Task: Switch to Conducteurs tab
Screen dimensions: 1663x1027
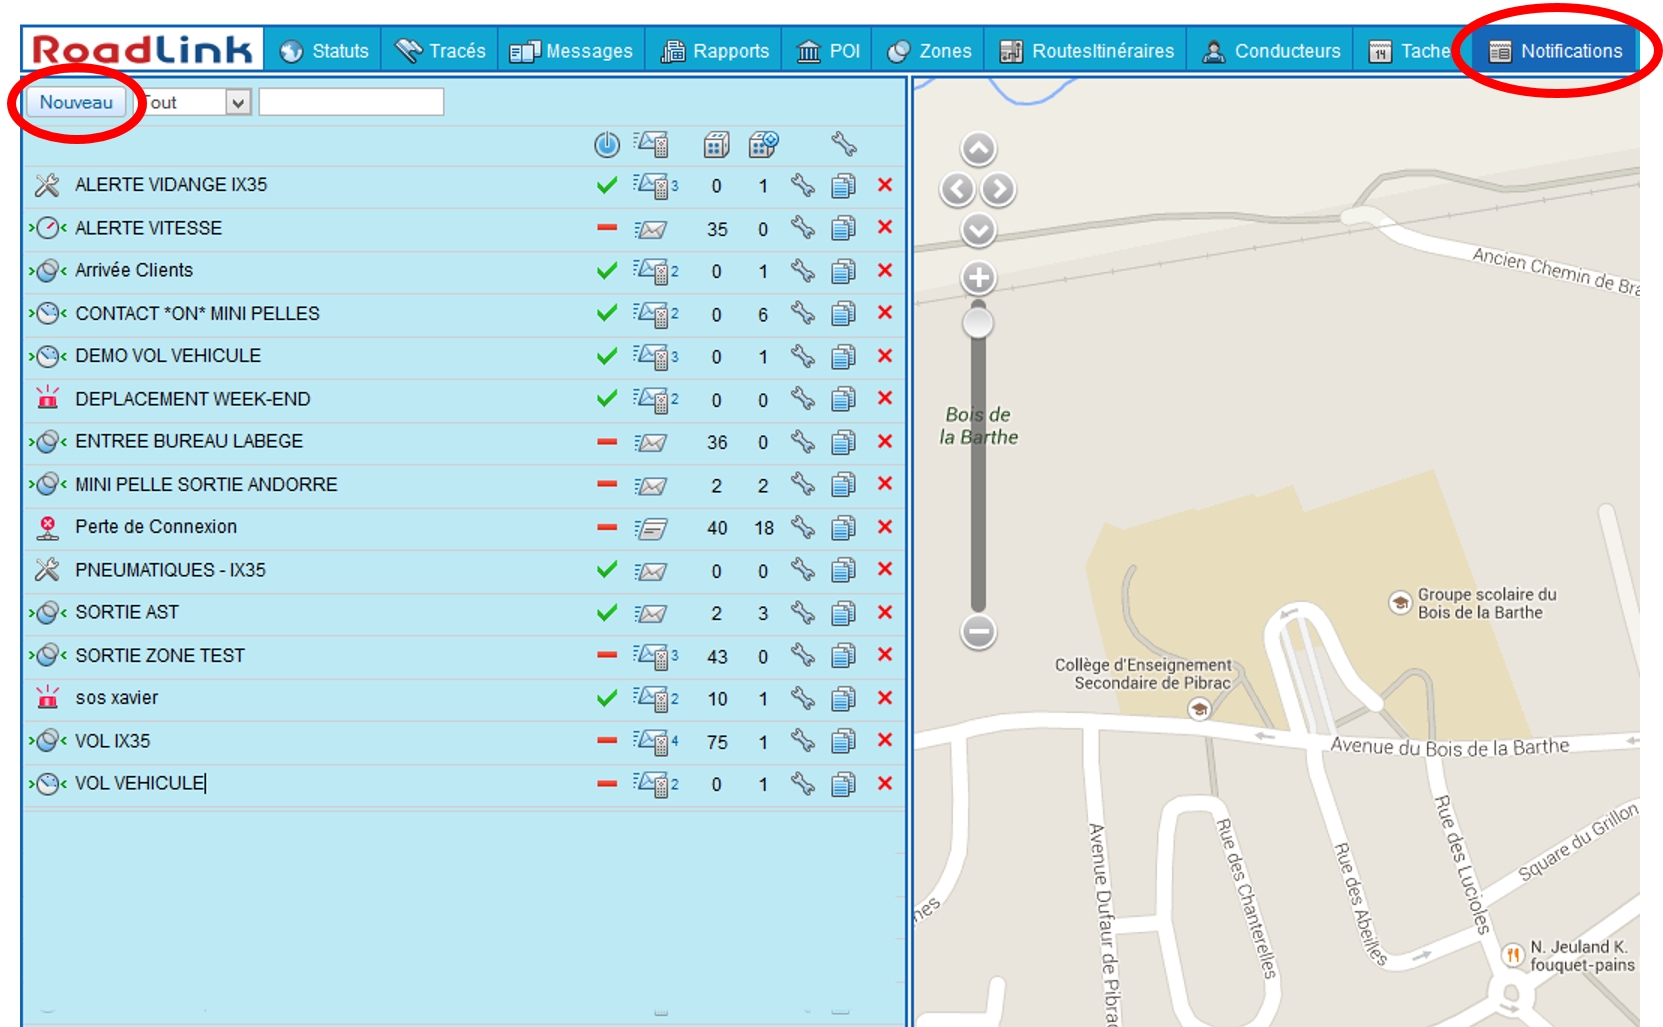Action: point(1271,51)
